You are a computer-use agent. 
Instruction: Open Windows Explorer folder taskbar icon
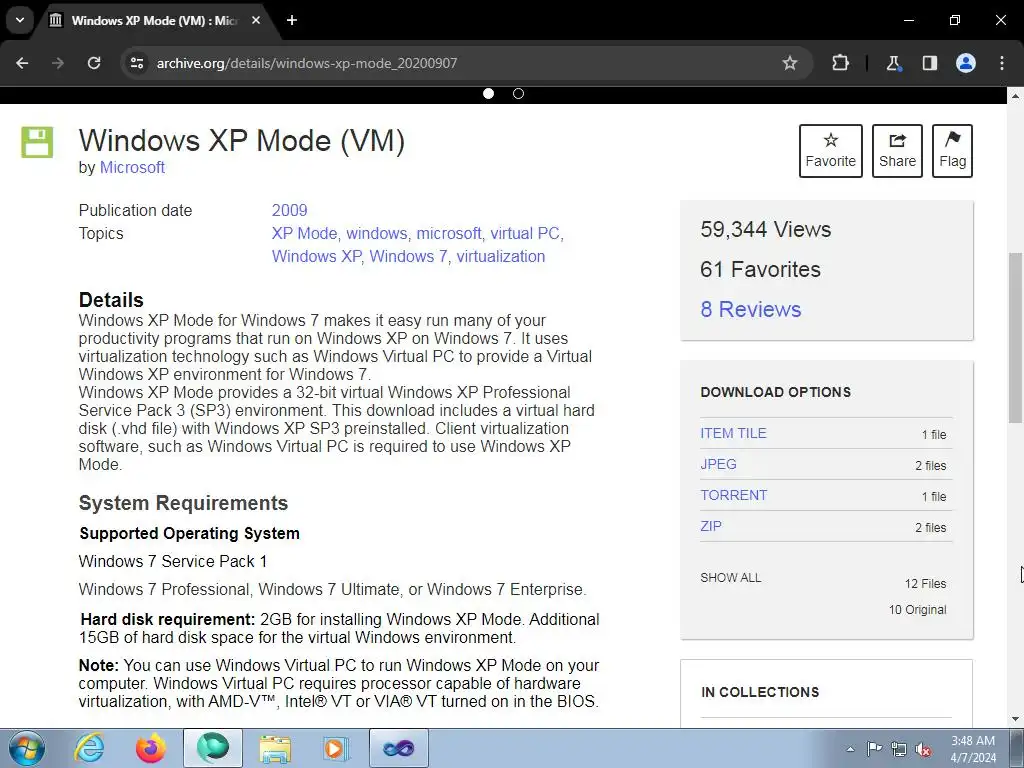coord(275,748)
